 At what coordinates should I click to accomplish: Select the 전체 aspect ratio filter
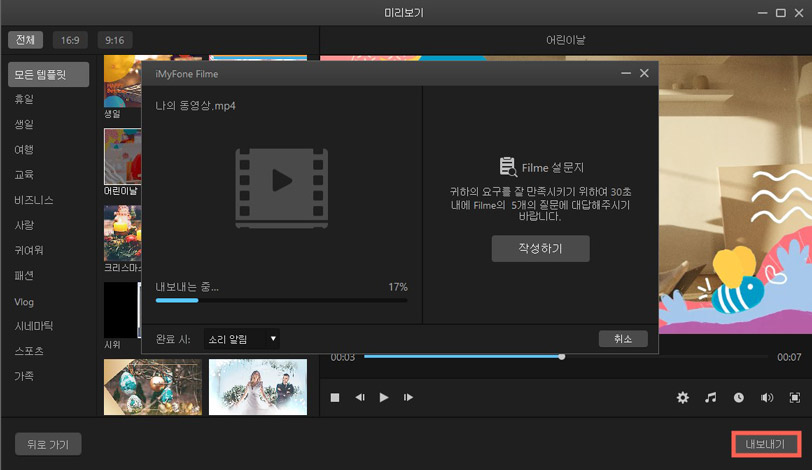(25, 40)
